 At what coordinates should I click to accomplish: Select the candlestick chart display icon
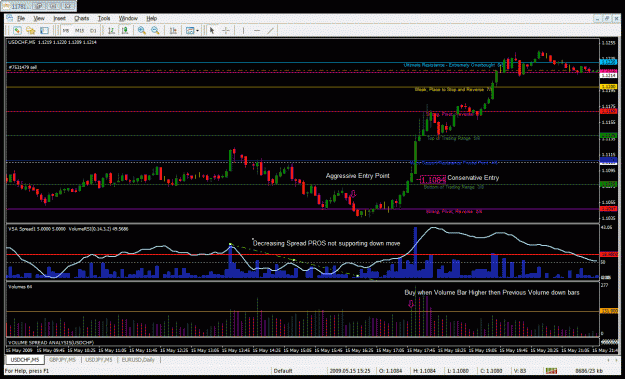point(125,30)
